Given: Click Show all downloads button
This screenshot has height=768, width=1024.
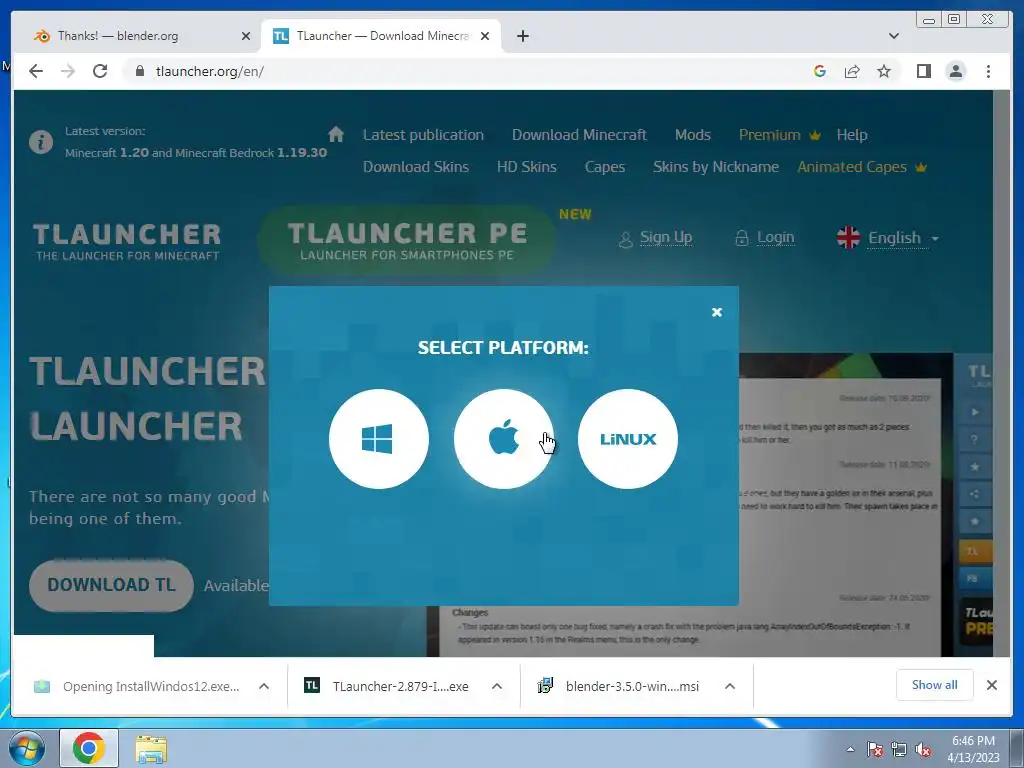Looking at the screenshot, I should click(935, 684).
